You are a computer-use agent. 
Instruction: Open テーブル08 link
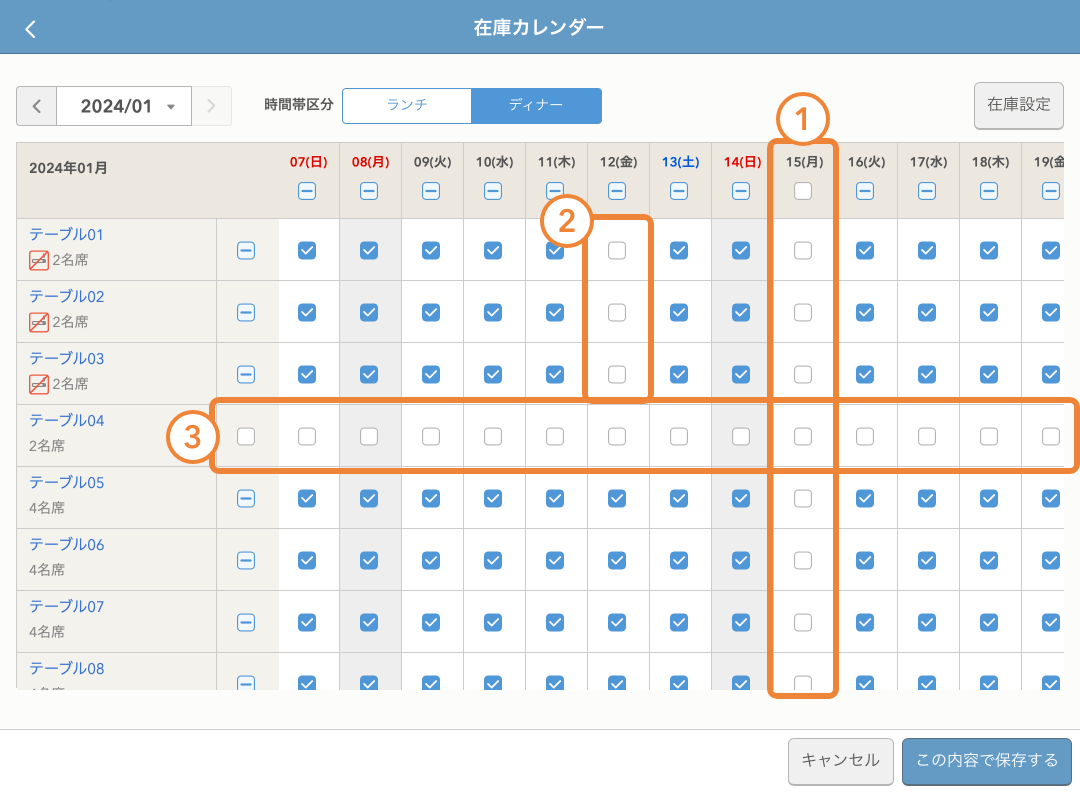pos(66,669)
